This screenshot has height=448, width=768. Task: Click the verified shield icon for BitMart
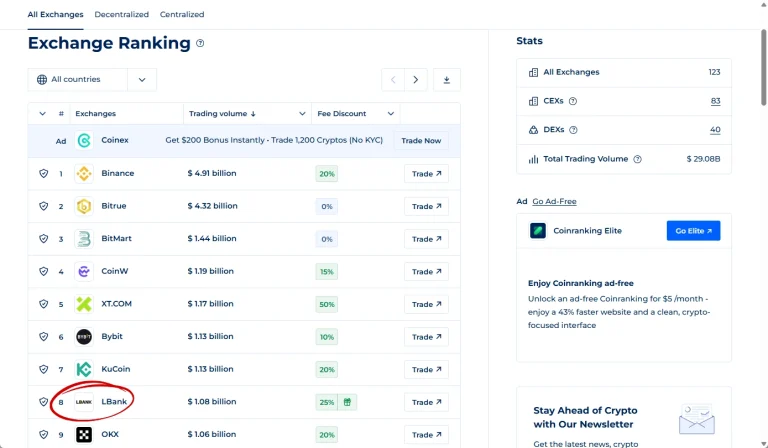44,239
